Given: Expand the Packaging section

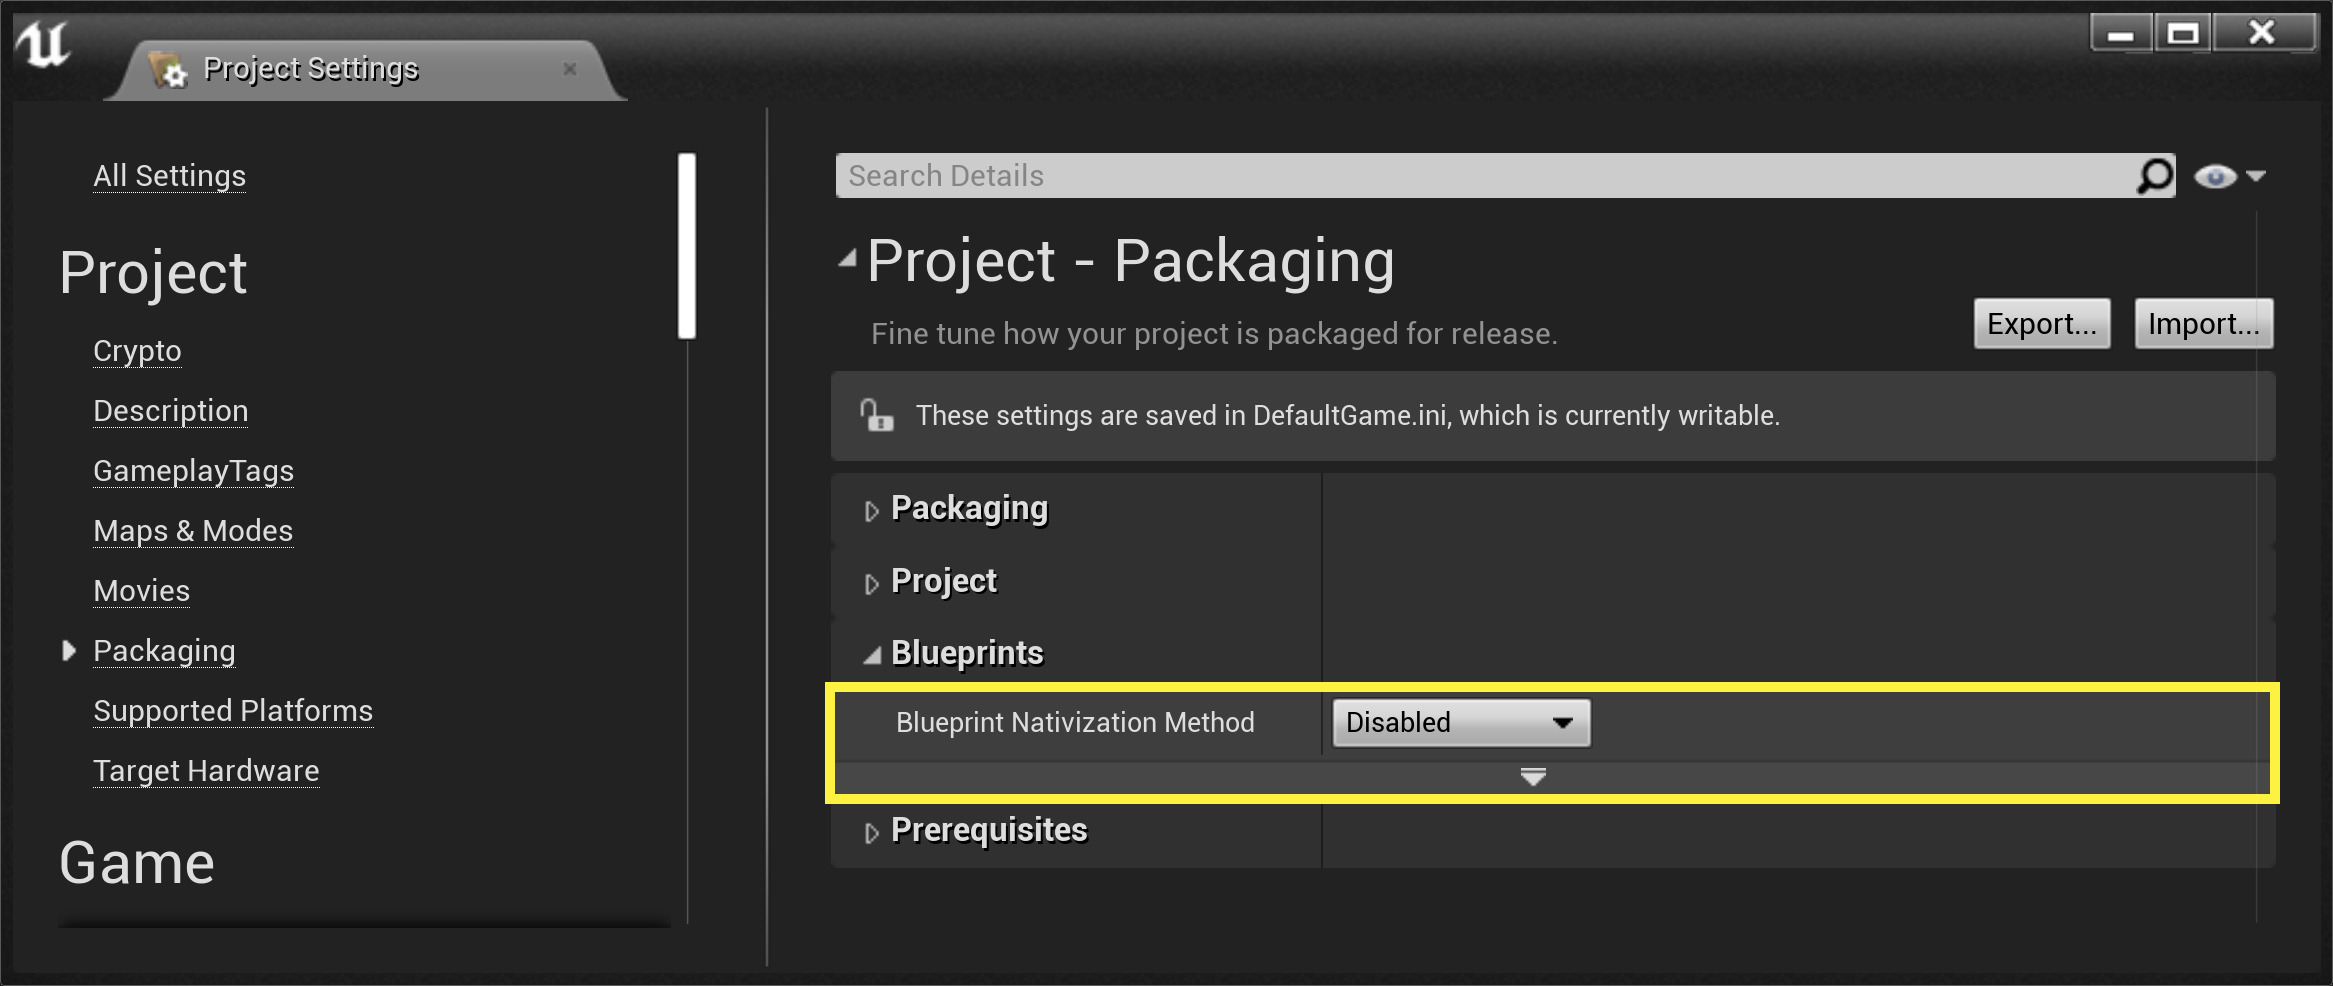Looking at the screenshot, I should click(871, 511).
